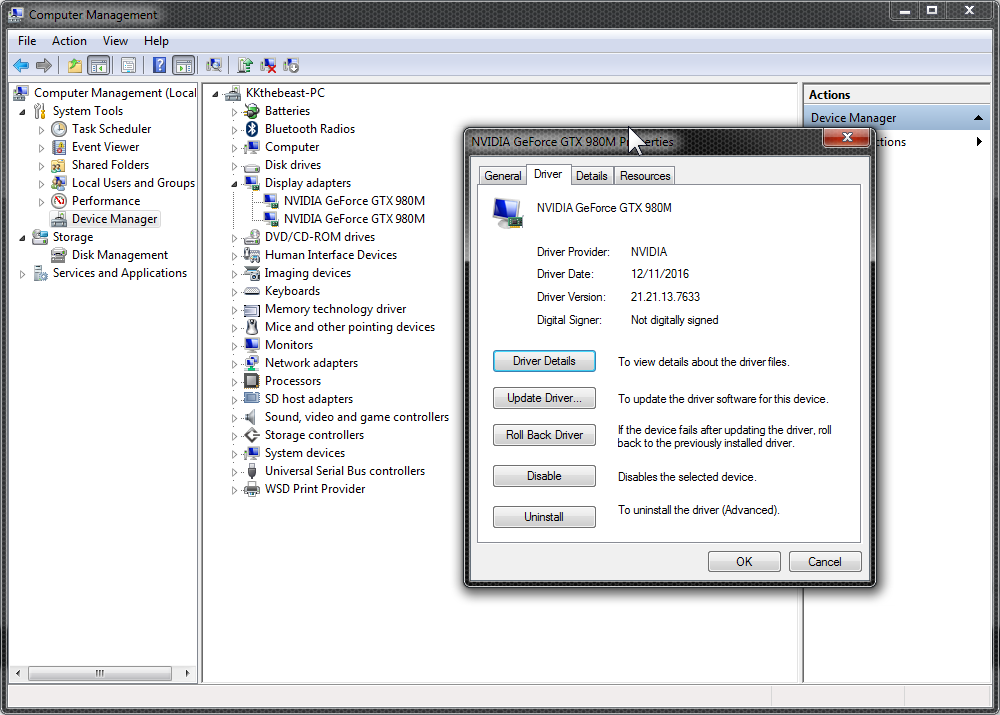Expand the Task Scheduler node
Viewport: 1000px width, 715px height.
pyautogui.click(x=41, y=129)
